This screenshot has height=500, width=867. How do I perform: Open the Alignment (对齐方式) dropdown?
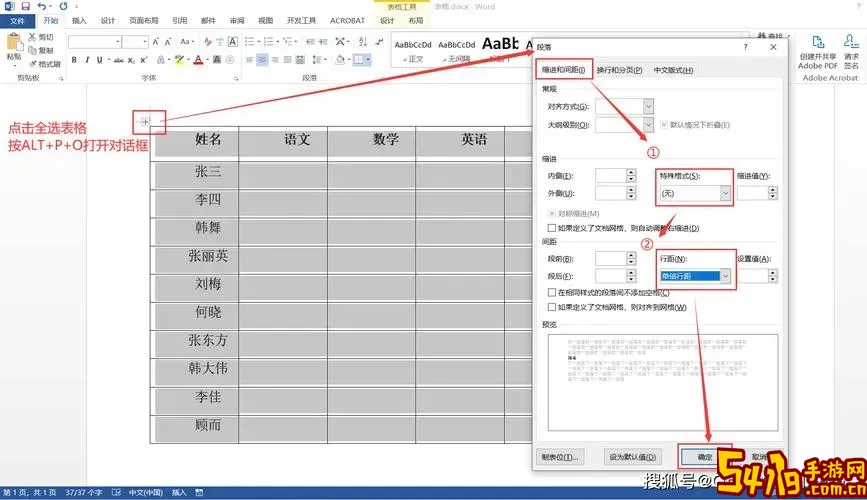pyautogui.click(x=649, y=106)
